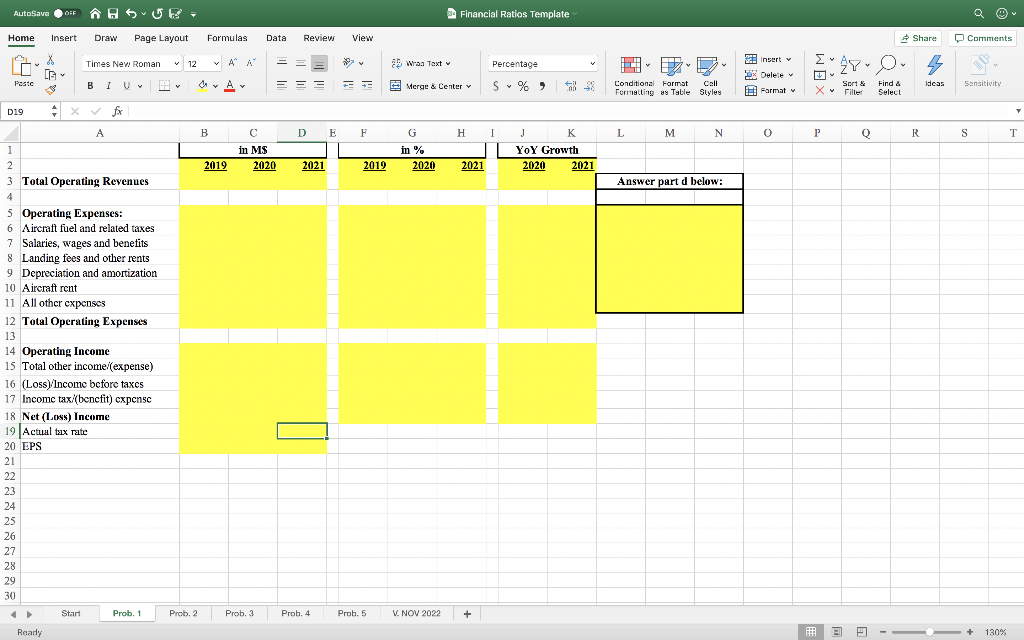Center text horizontally
1024x640 pixels.
tap(300, 85)
